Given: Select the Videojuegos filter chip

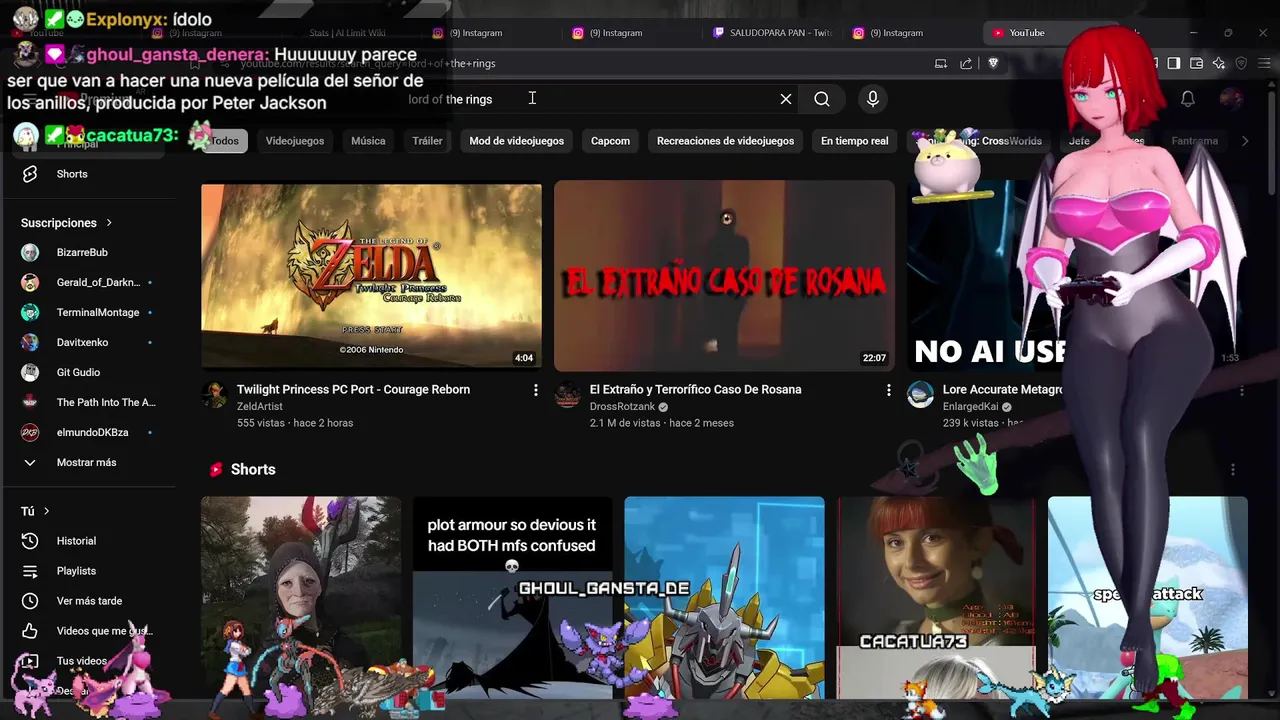Looking at the screenshot, I should point(295,141).
